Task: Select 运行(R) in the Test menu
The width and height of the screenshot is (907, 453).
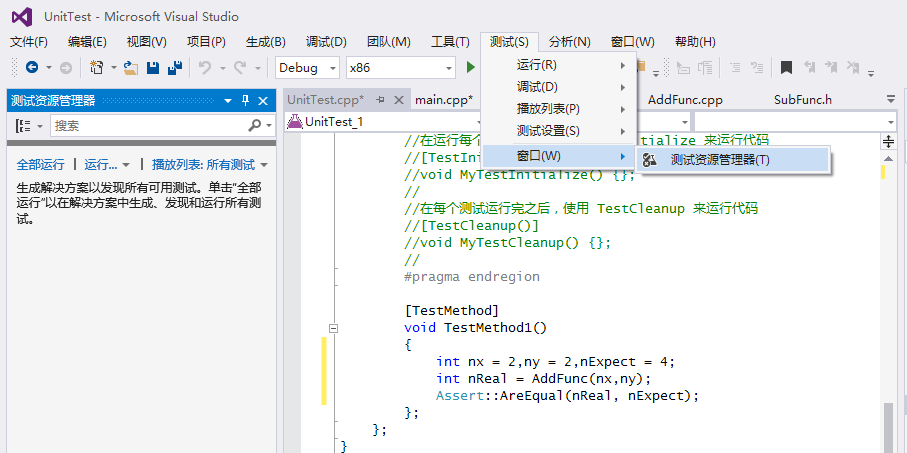Action: pyautogui.click(x=559, y=65)
